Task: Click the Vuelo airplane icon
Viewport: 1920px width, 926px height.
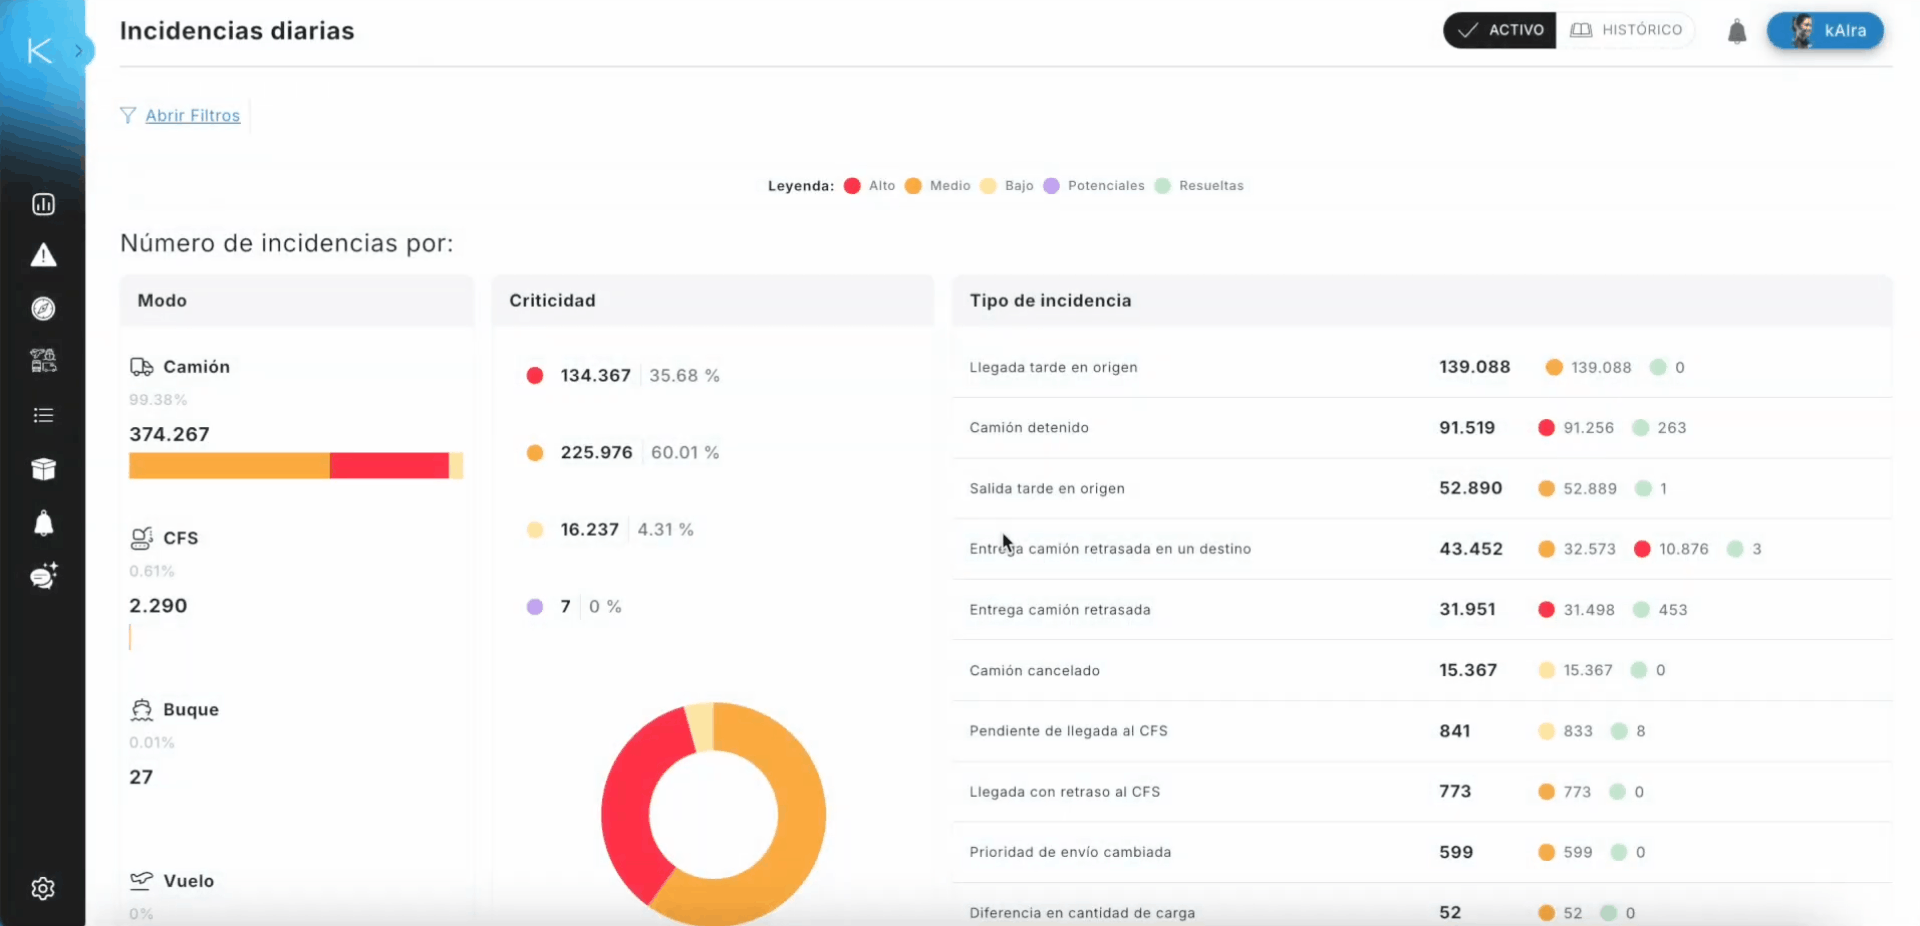Action: [141, 881]
